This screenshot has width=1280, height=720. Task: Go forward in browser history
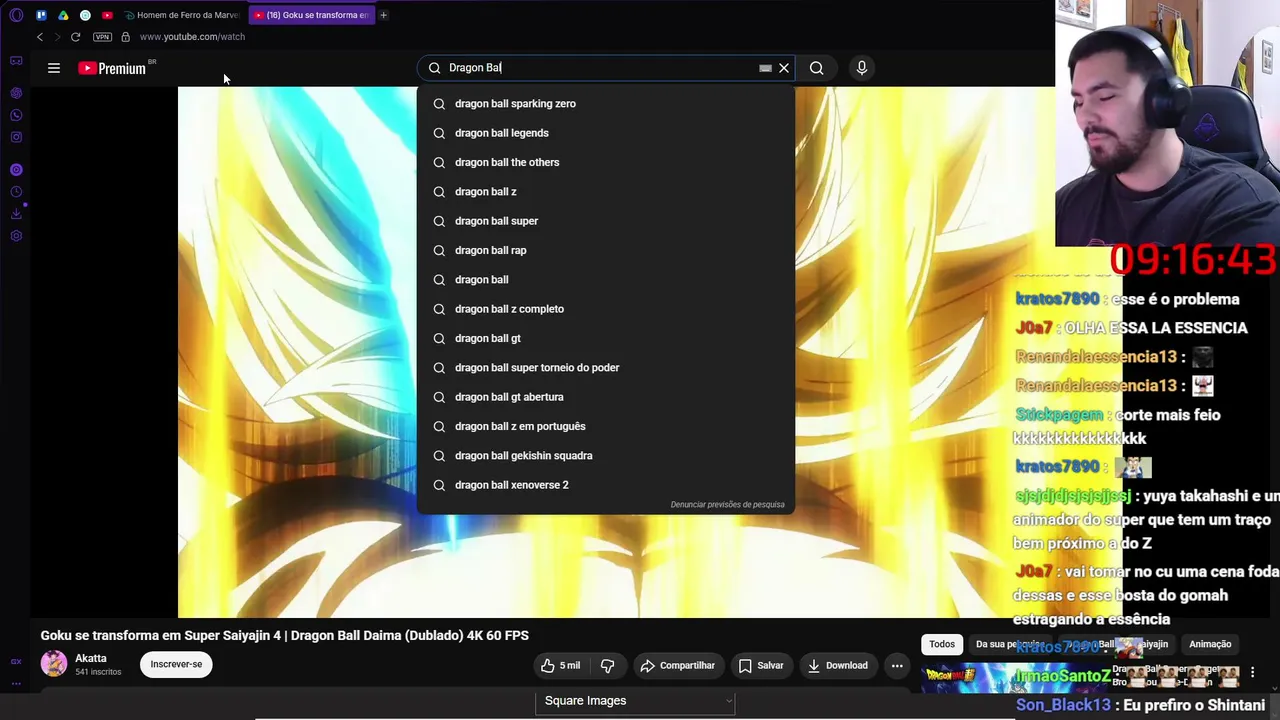57,37
